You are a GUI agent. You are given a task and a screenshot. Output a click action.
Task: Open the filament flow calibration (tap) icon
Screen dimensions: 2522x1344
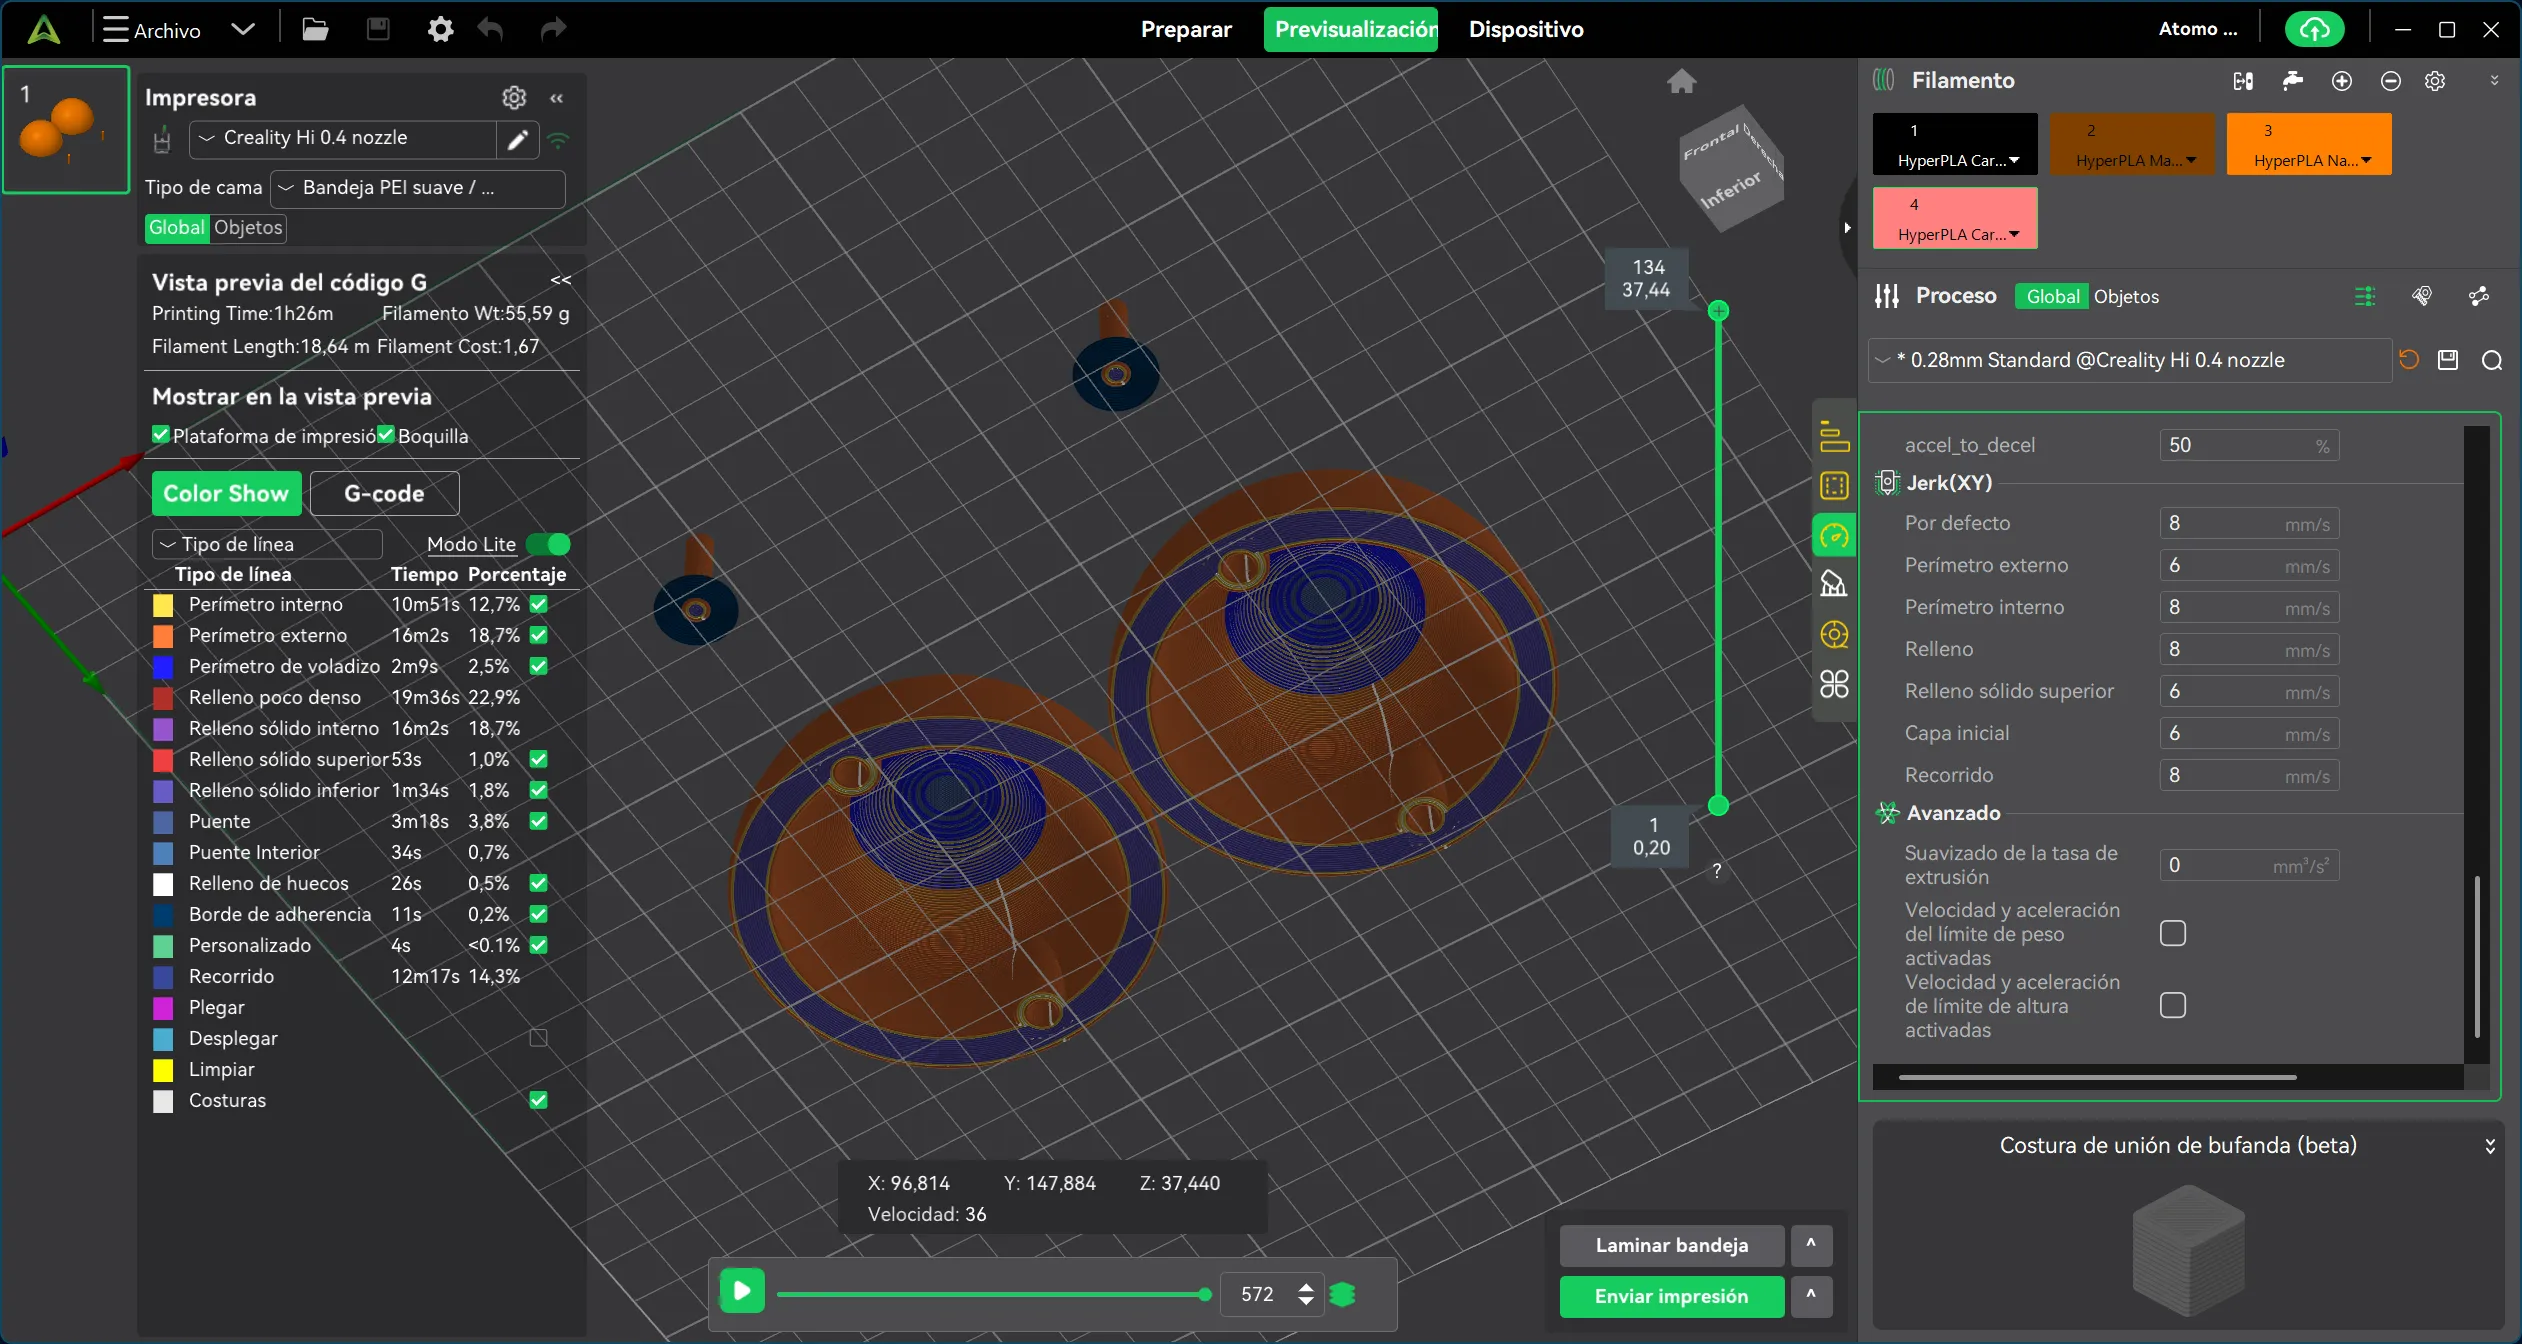[2293, 81]
